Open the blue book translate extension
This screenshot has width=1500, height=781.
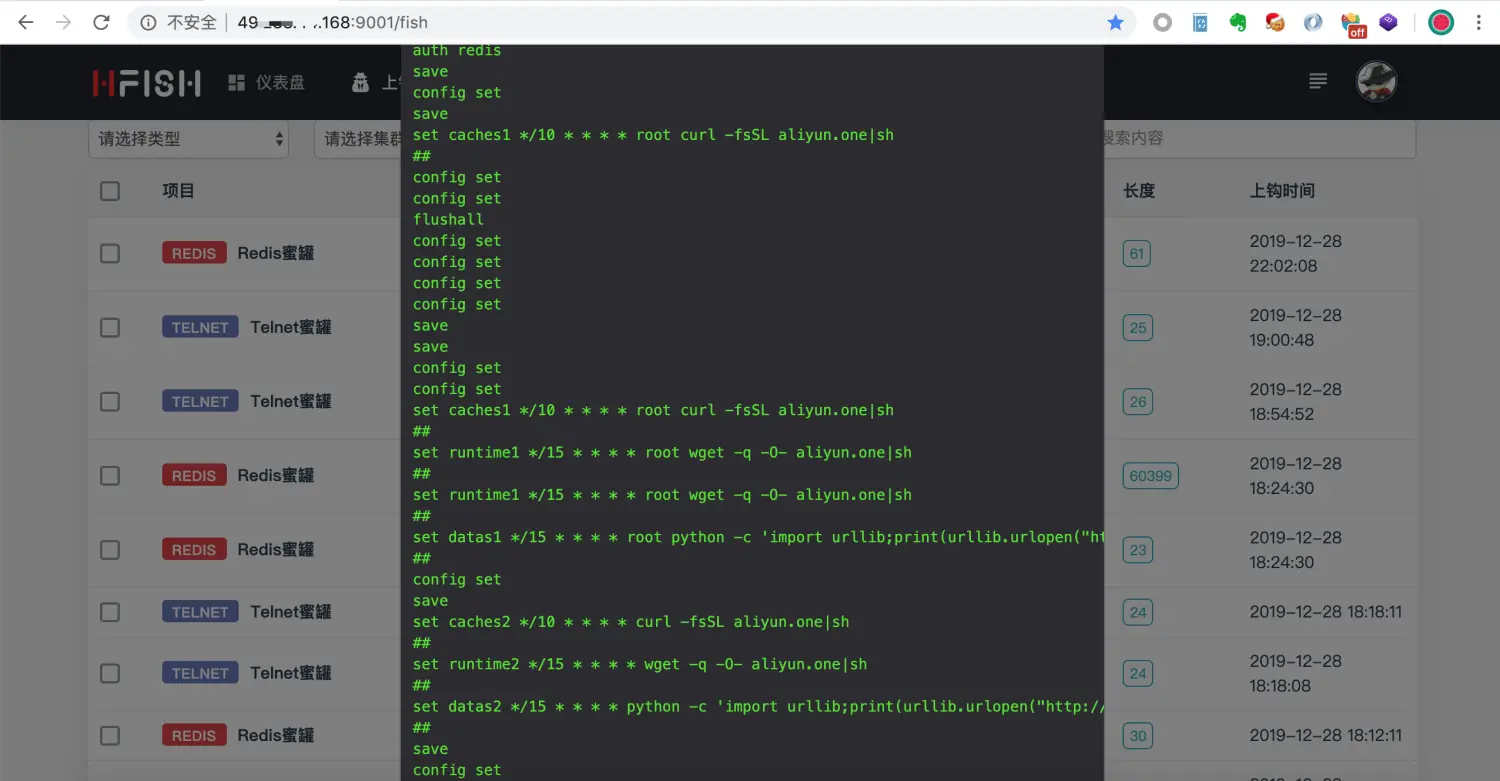[1200, 22]
